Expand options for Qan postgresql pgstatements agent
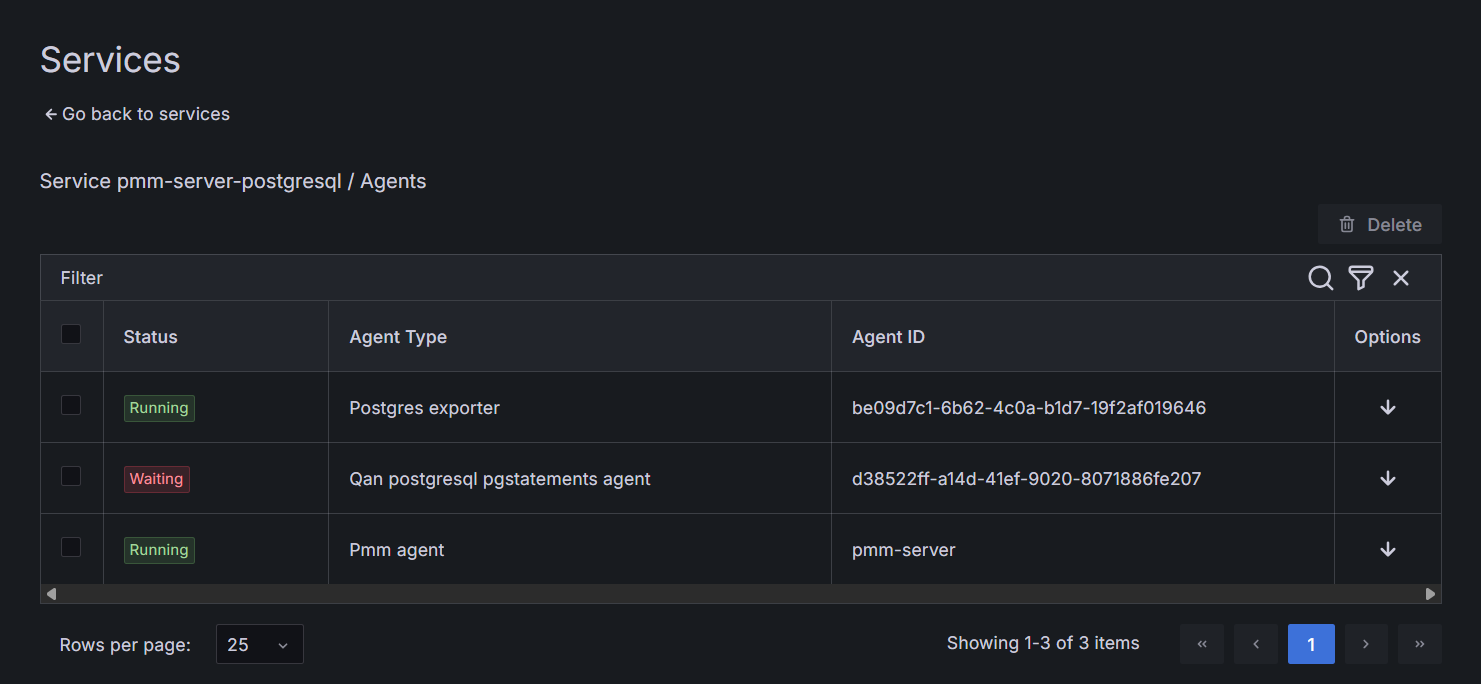1481x684 pixels. point(1388,478)
